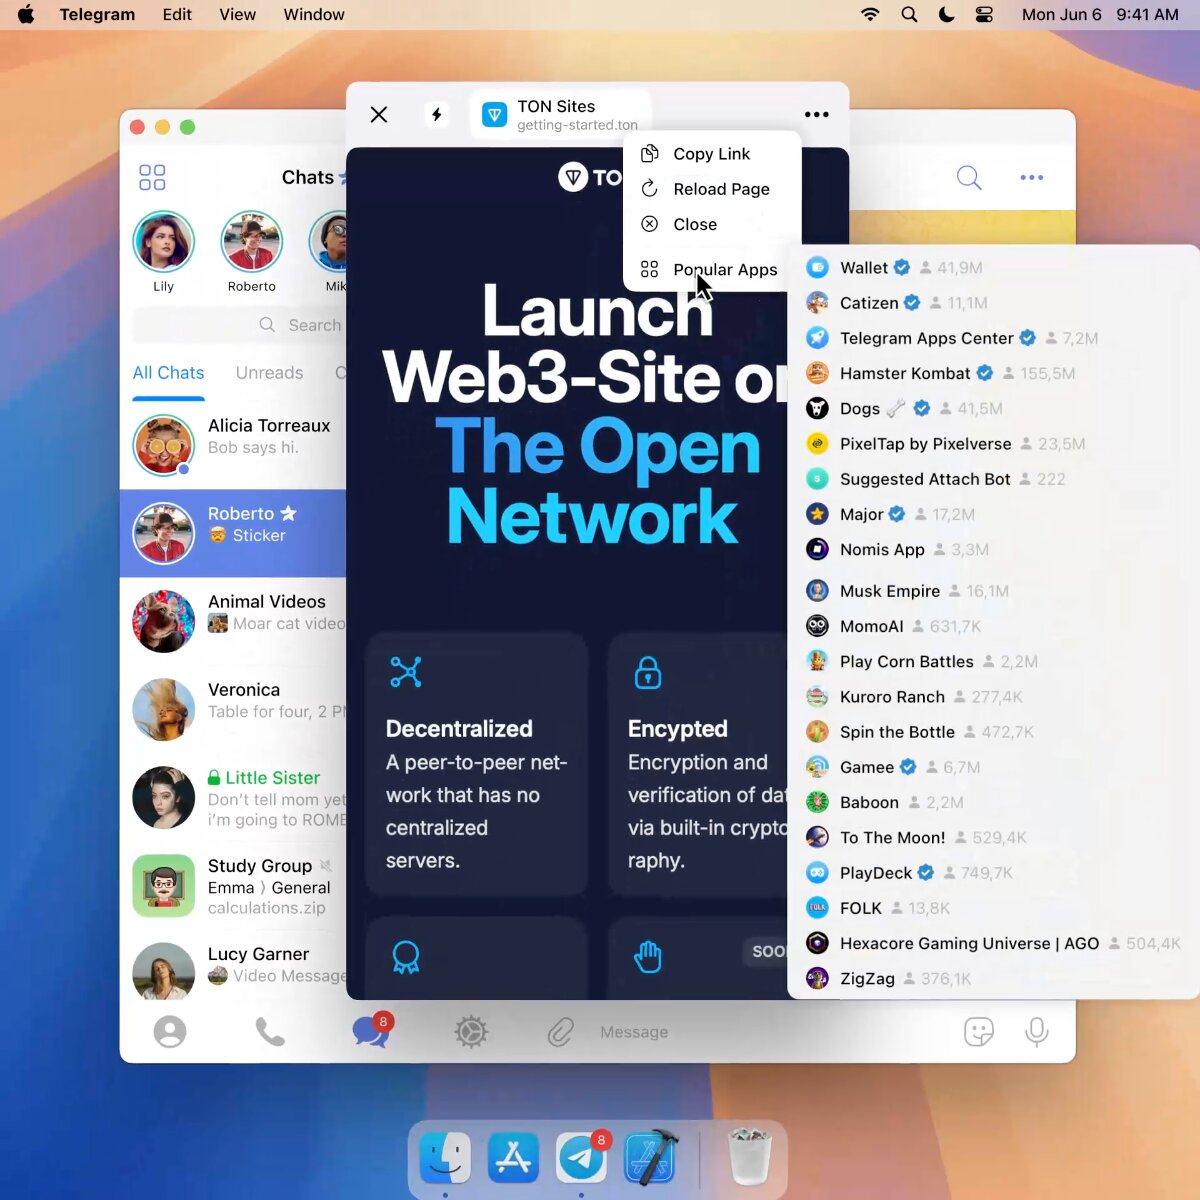This screenshot has height=1200, width=1200.
Task: Open Hamster Kombat app
Action: (992, 373)
